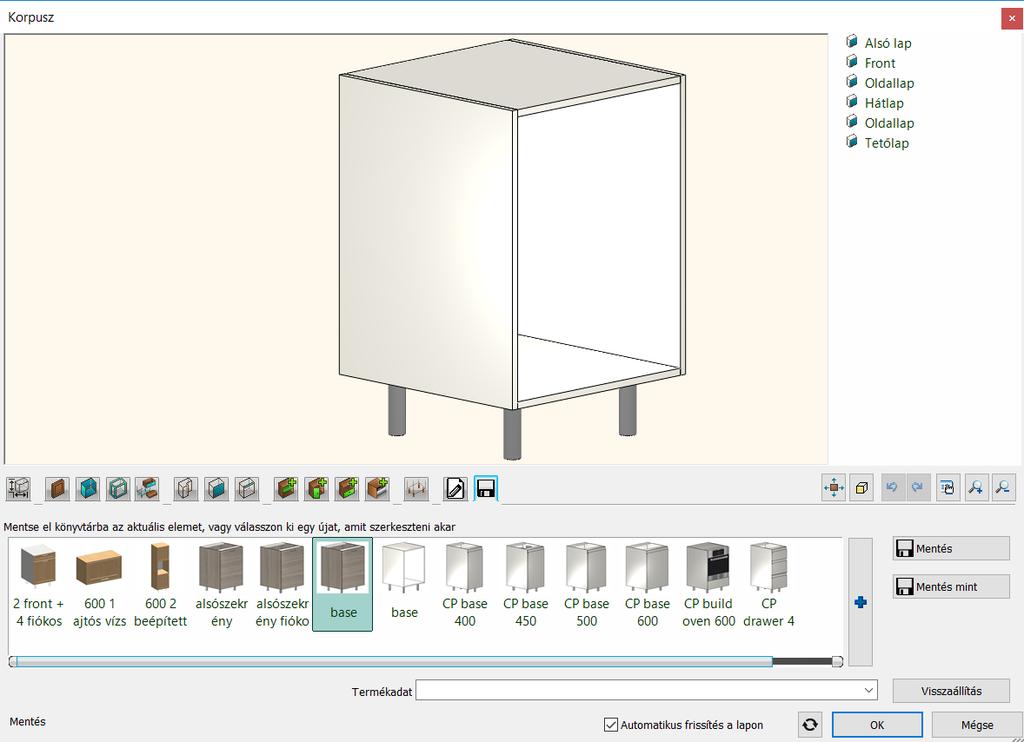The width and height of the screenshot is (1024, 742).
Task: Select the wireframe cabinet with blue panel
Action: (216, 488)
